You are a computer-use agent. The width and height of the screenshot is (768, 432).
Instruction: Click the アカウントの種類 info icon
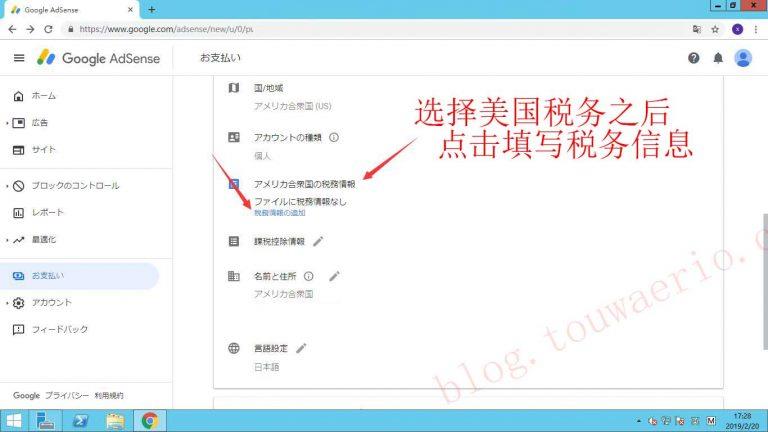[334, 138]
